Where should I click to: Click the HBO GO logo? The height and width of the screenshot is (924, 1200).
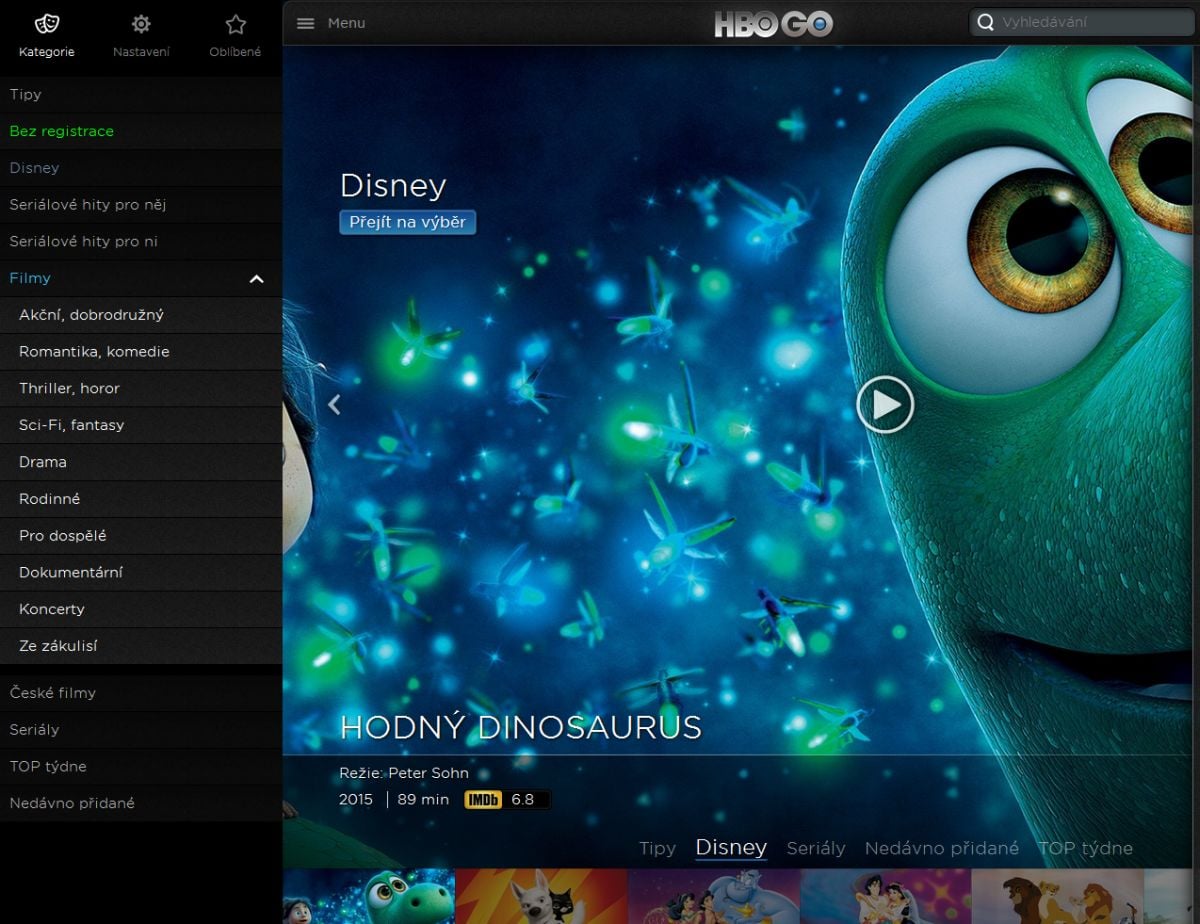773,24
